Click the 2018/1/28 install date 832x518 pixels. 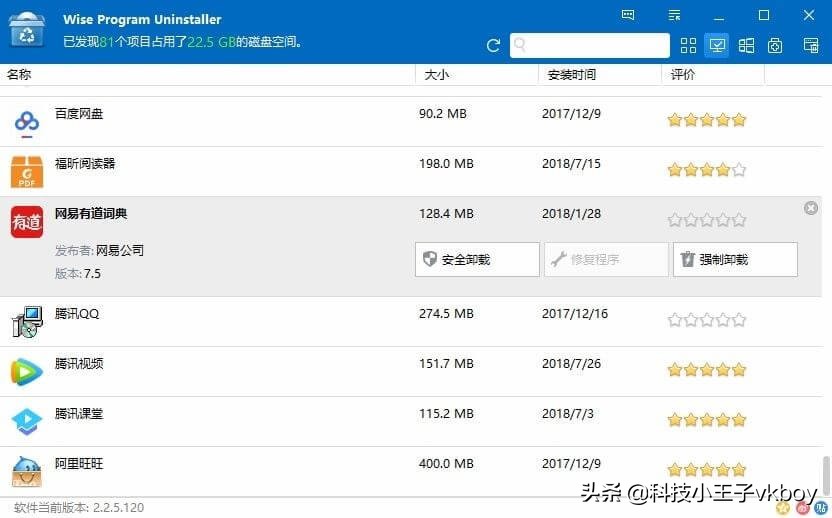571,214
